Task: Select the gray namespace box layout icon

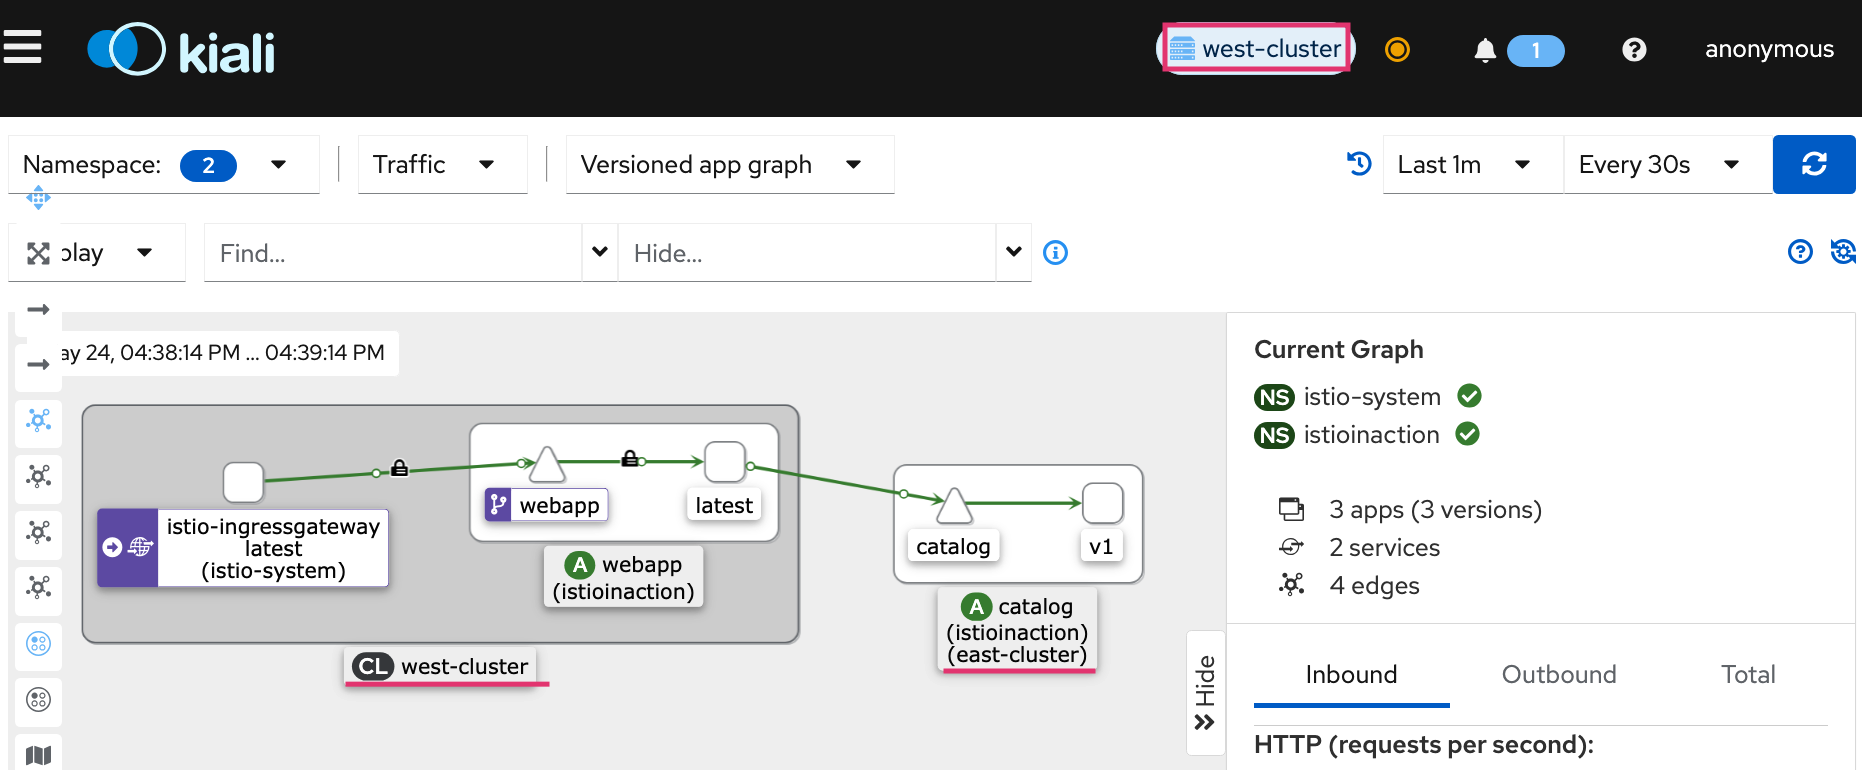Action: [x=38, y=699]
